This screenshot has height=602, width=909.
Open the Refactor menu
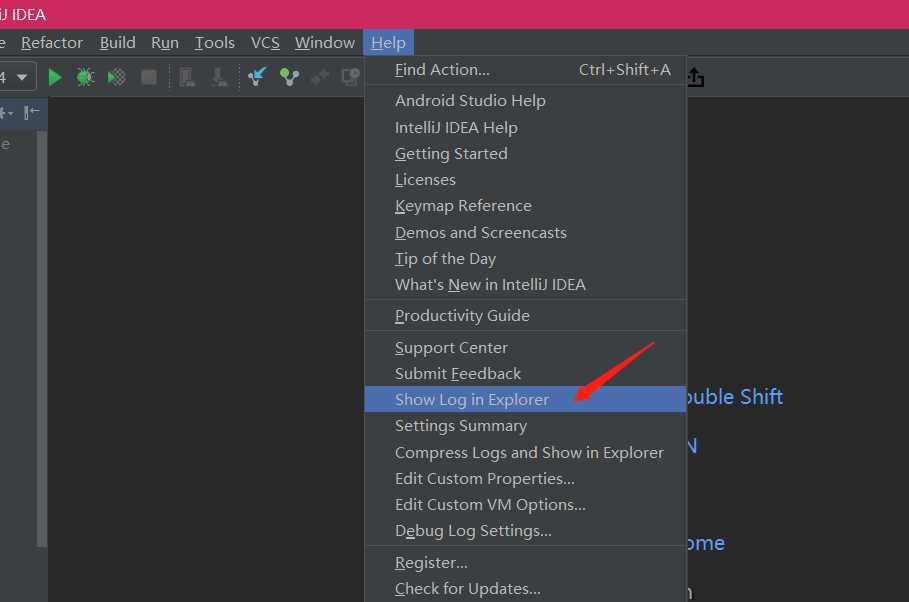tap(52, 43)
